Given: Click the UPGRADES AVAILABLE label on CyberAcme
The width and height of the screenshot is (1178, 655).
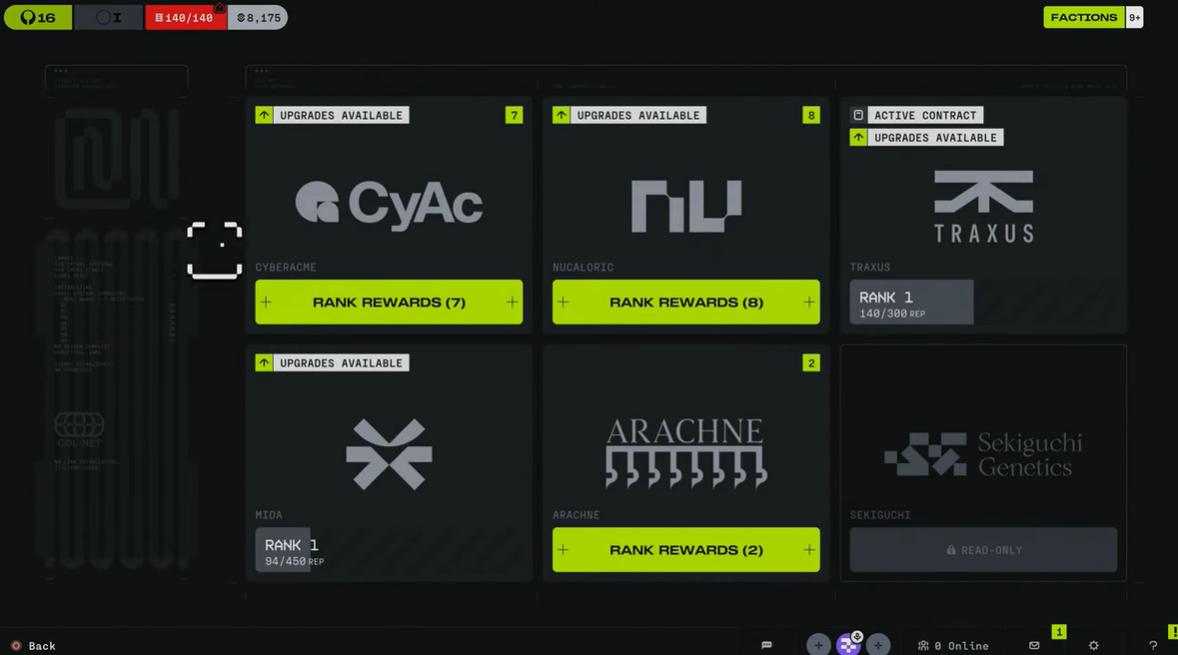Looking at the screenshot, I should pyautogui.click(x=341, y=115).
